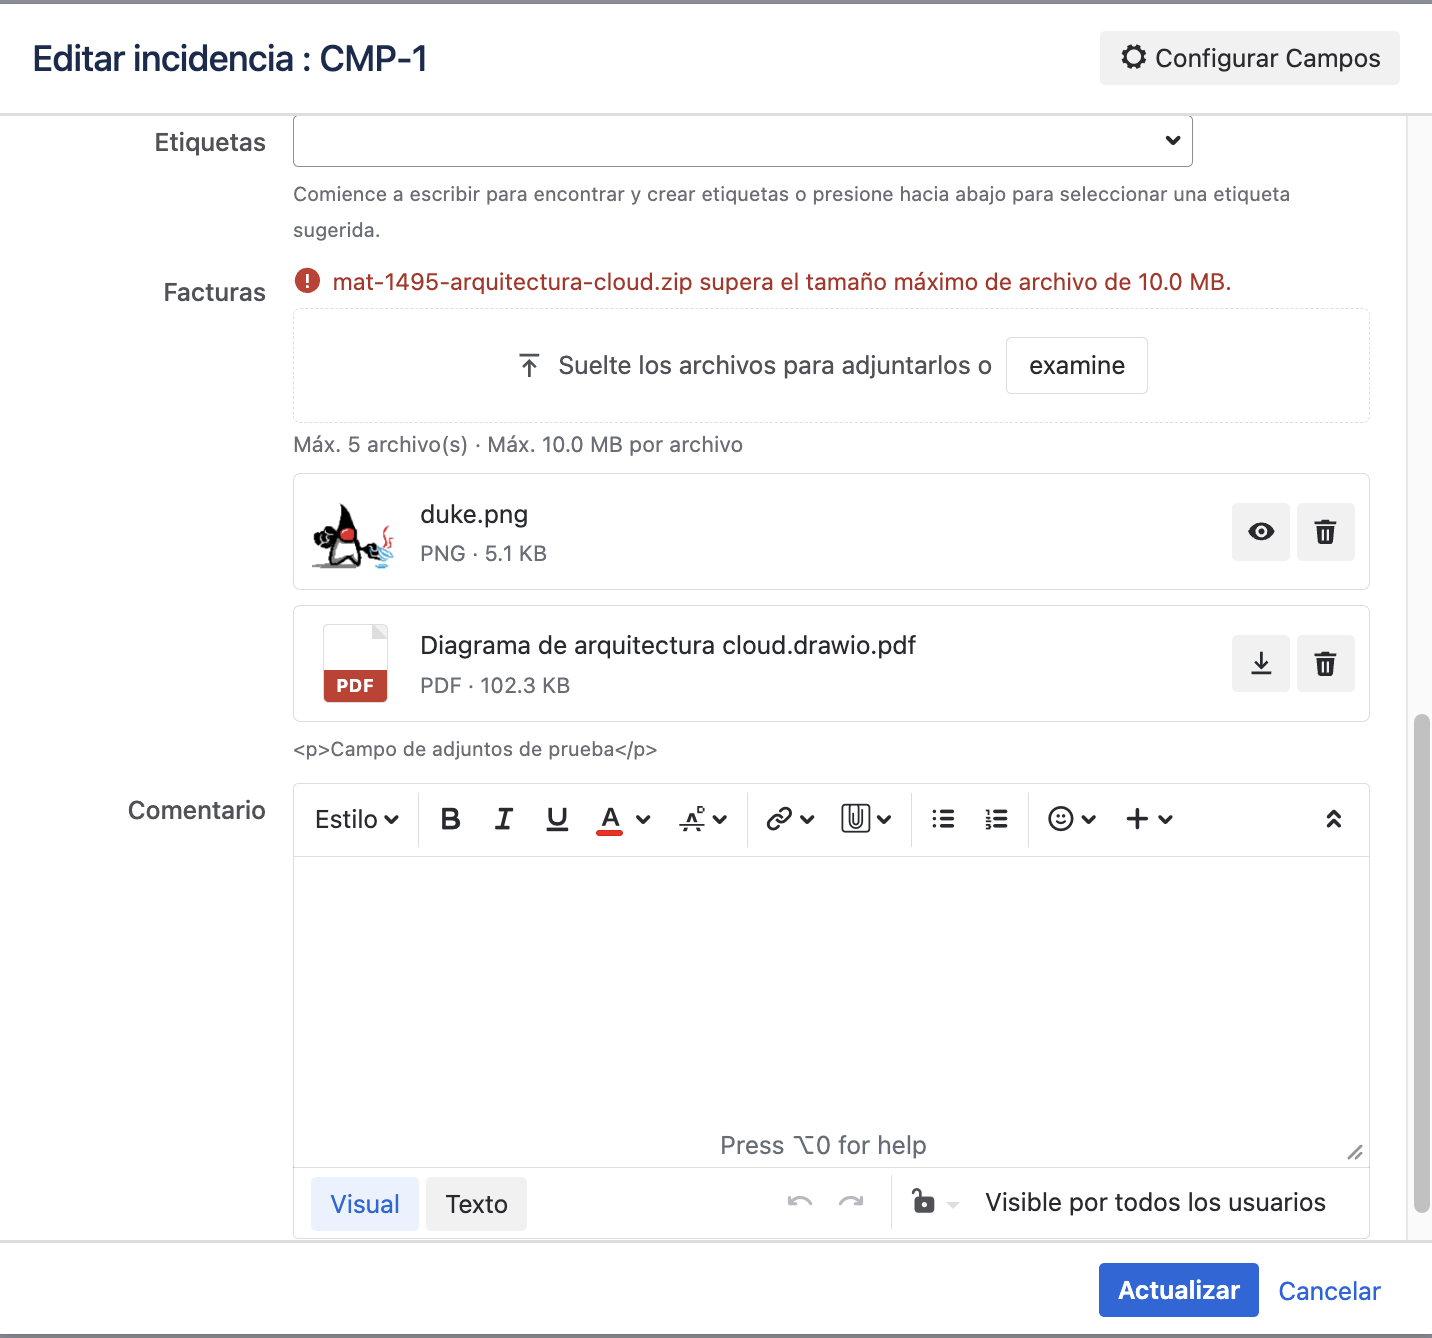This screenshot has width=1432, height=1338.
Task: Click Actualizar to save the issue
Action: 1179,1290
